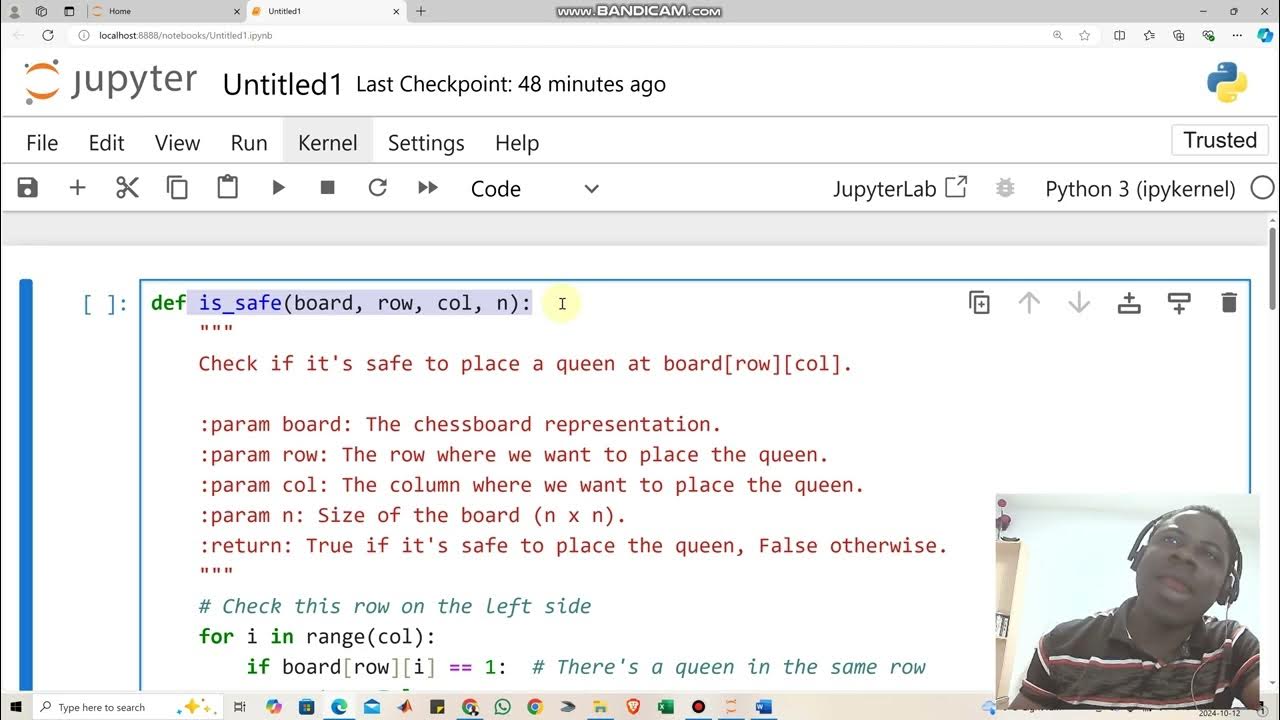
Task: Duplicate the cell with the copy-cell icon
Action: [x=979, y=303]
